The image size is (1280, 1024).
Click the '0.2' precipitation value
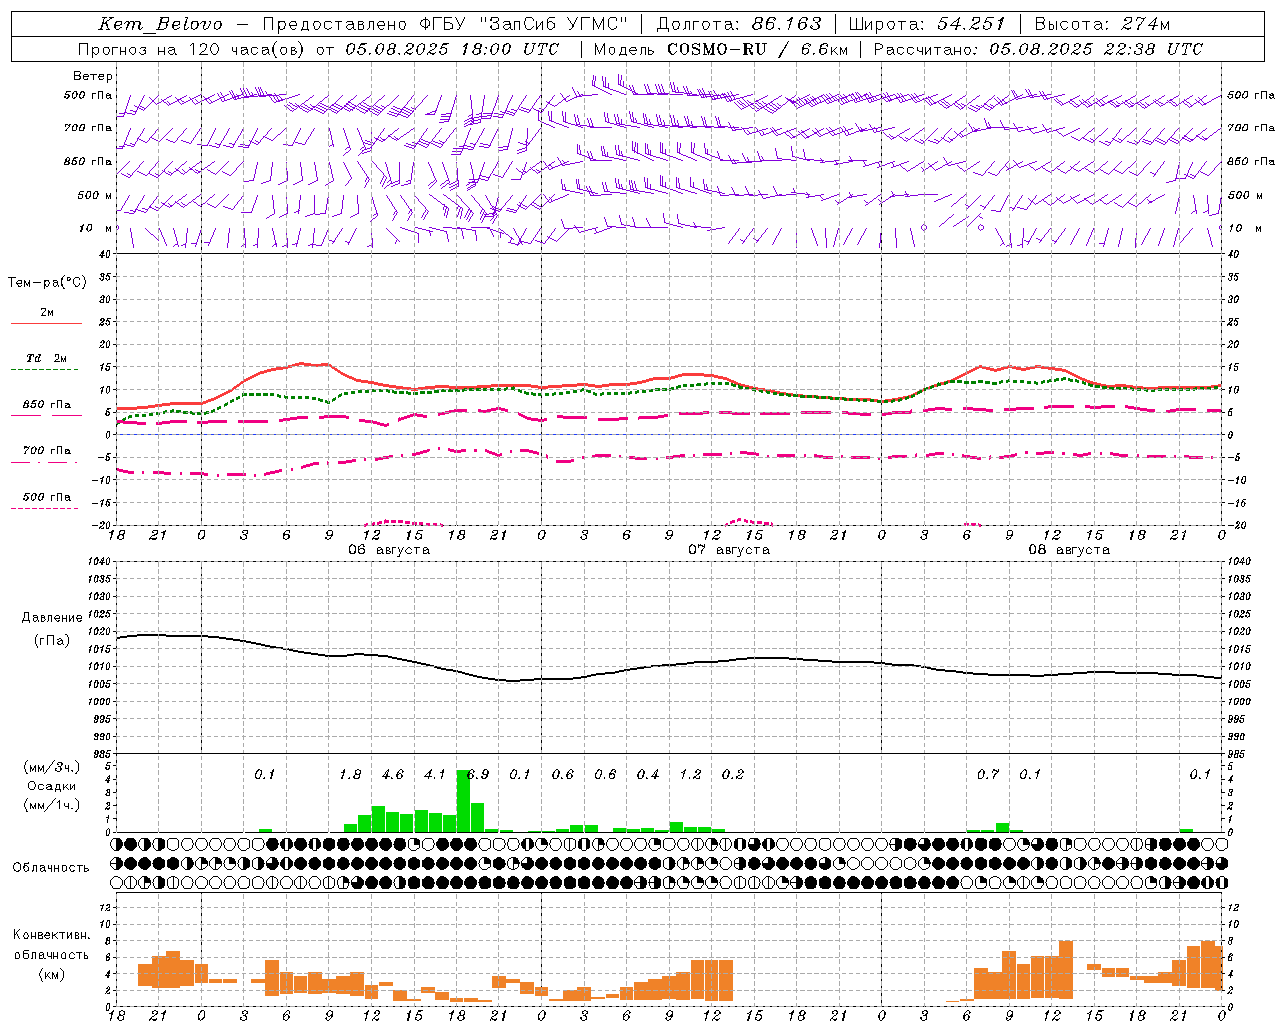tap(733, 775)
